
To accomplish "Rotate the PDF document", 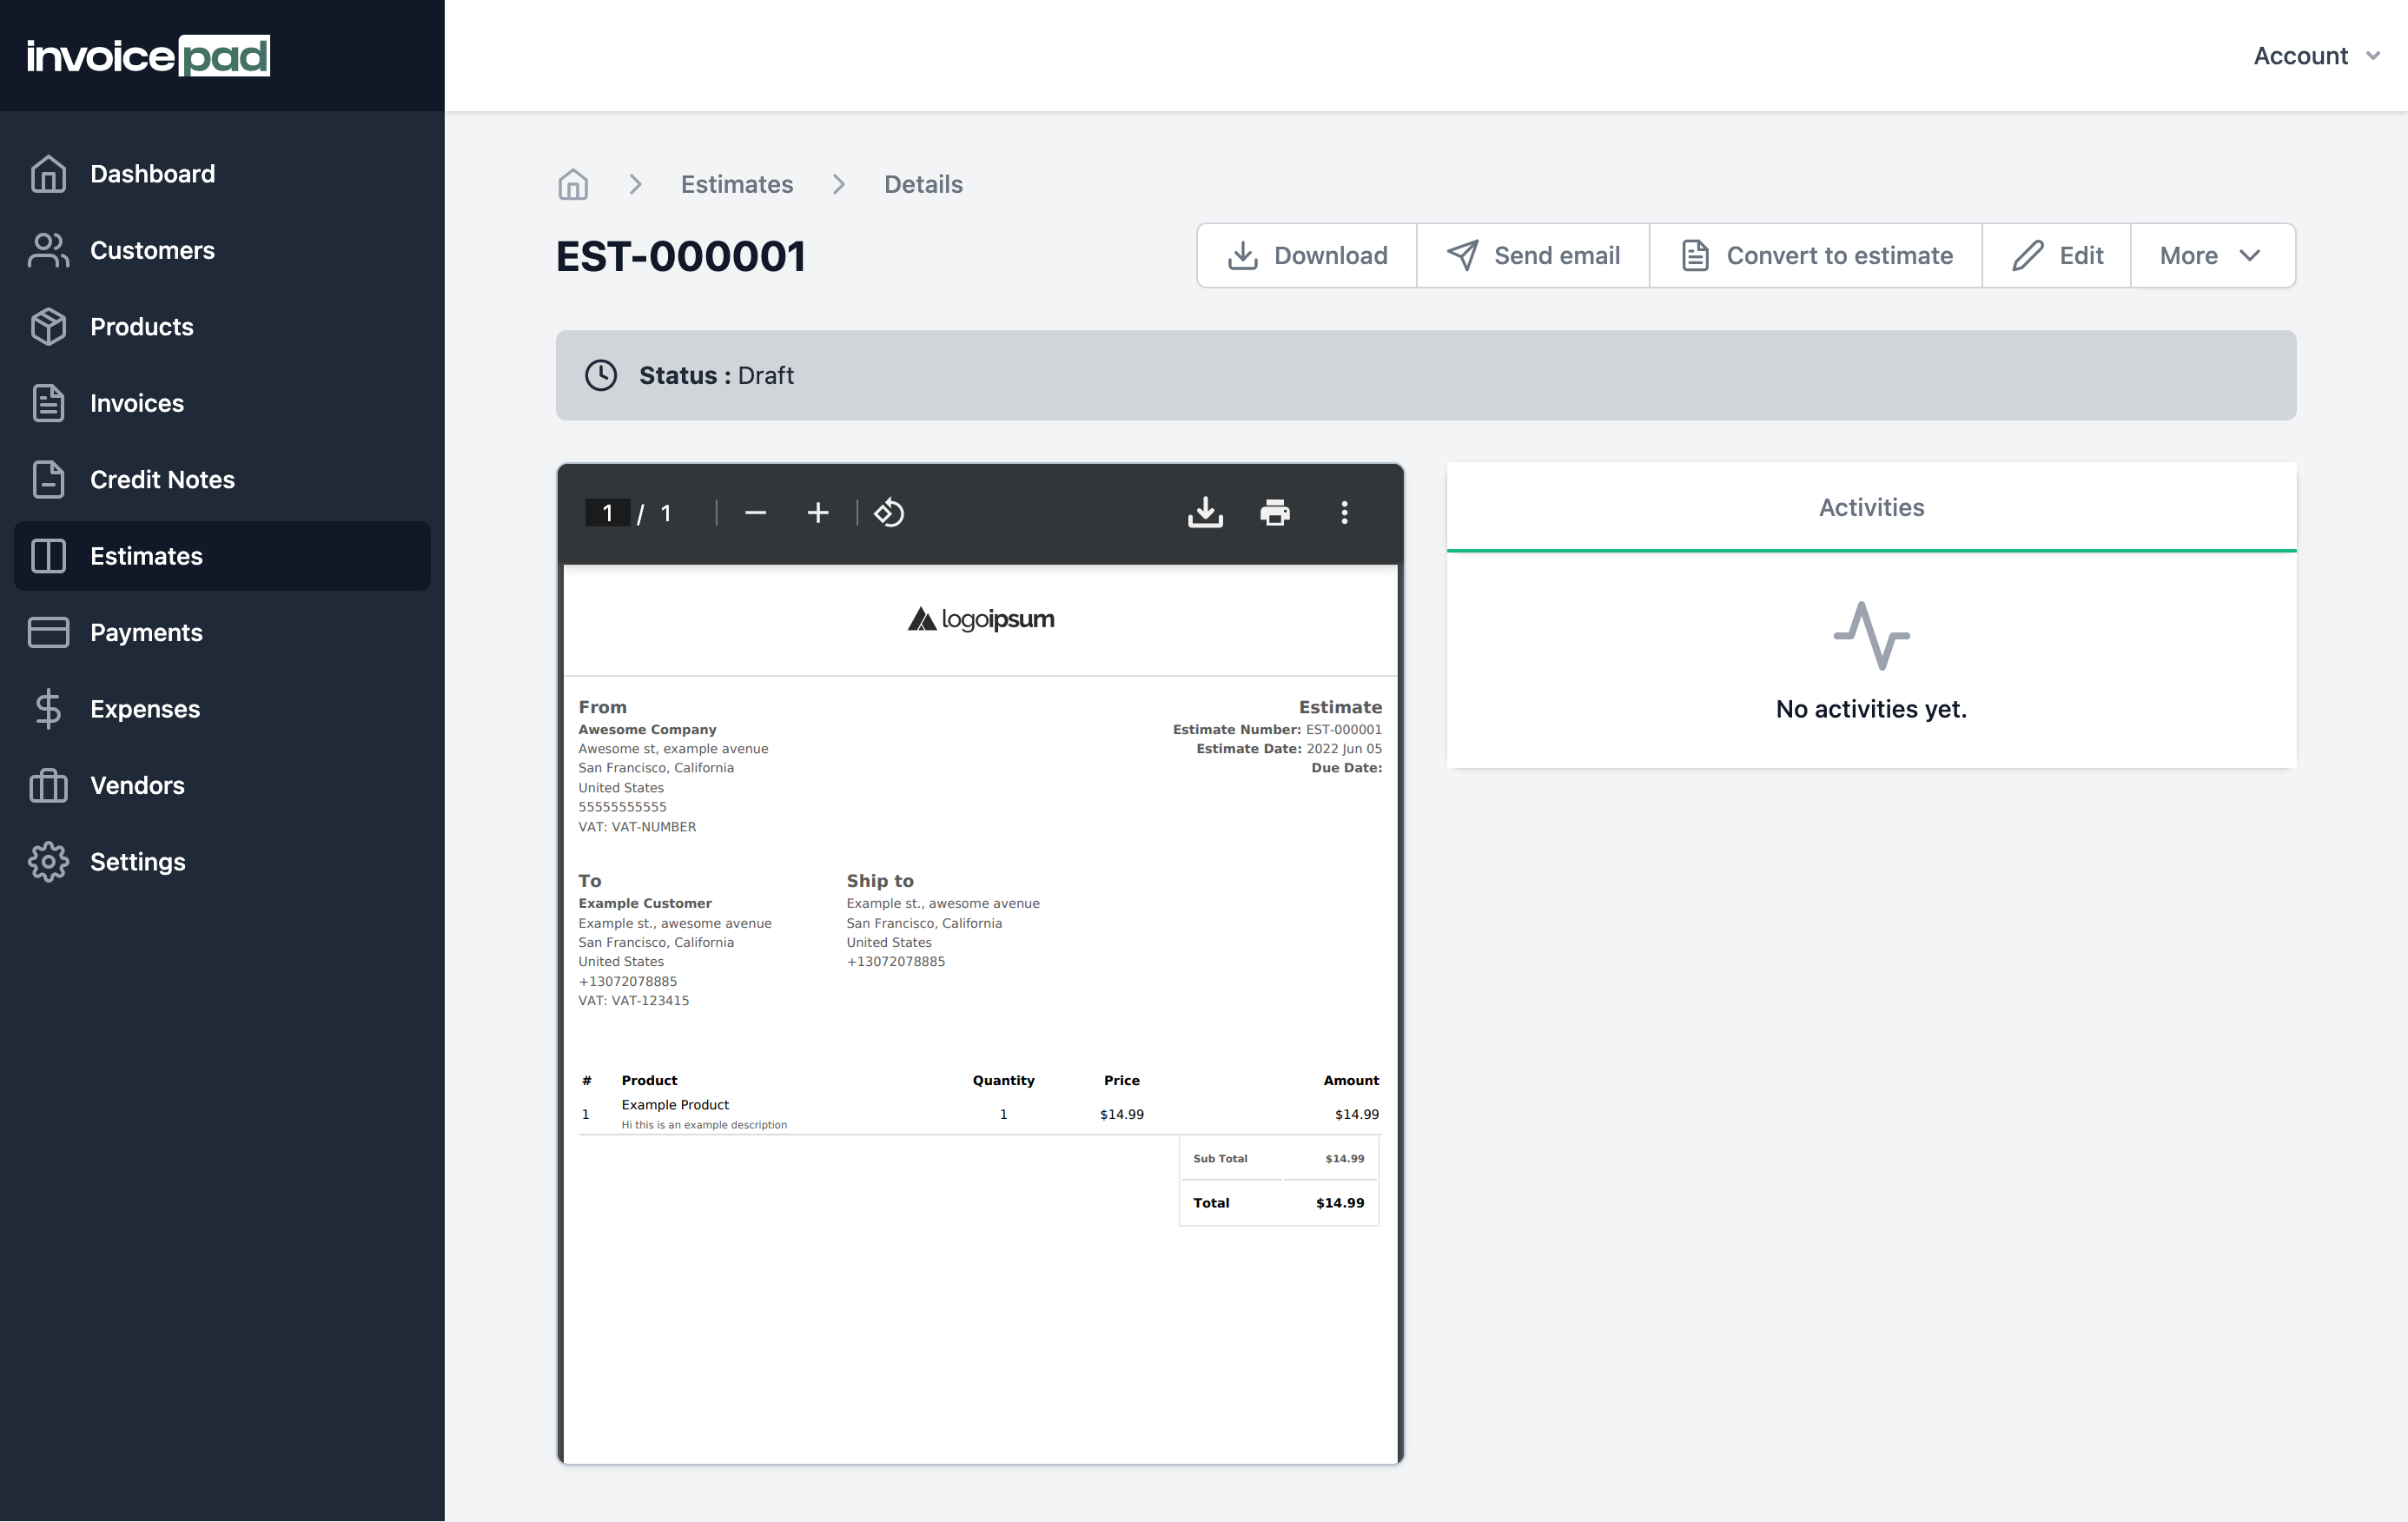I will [889, 513].
